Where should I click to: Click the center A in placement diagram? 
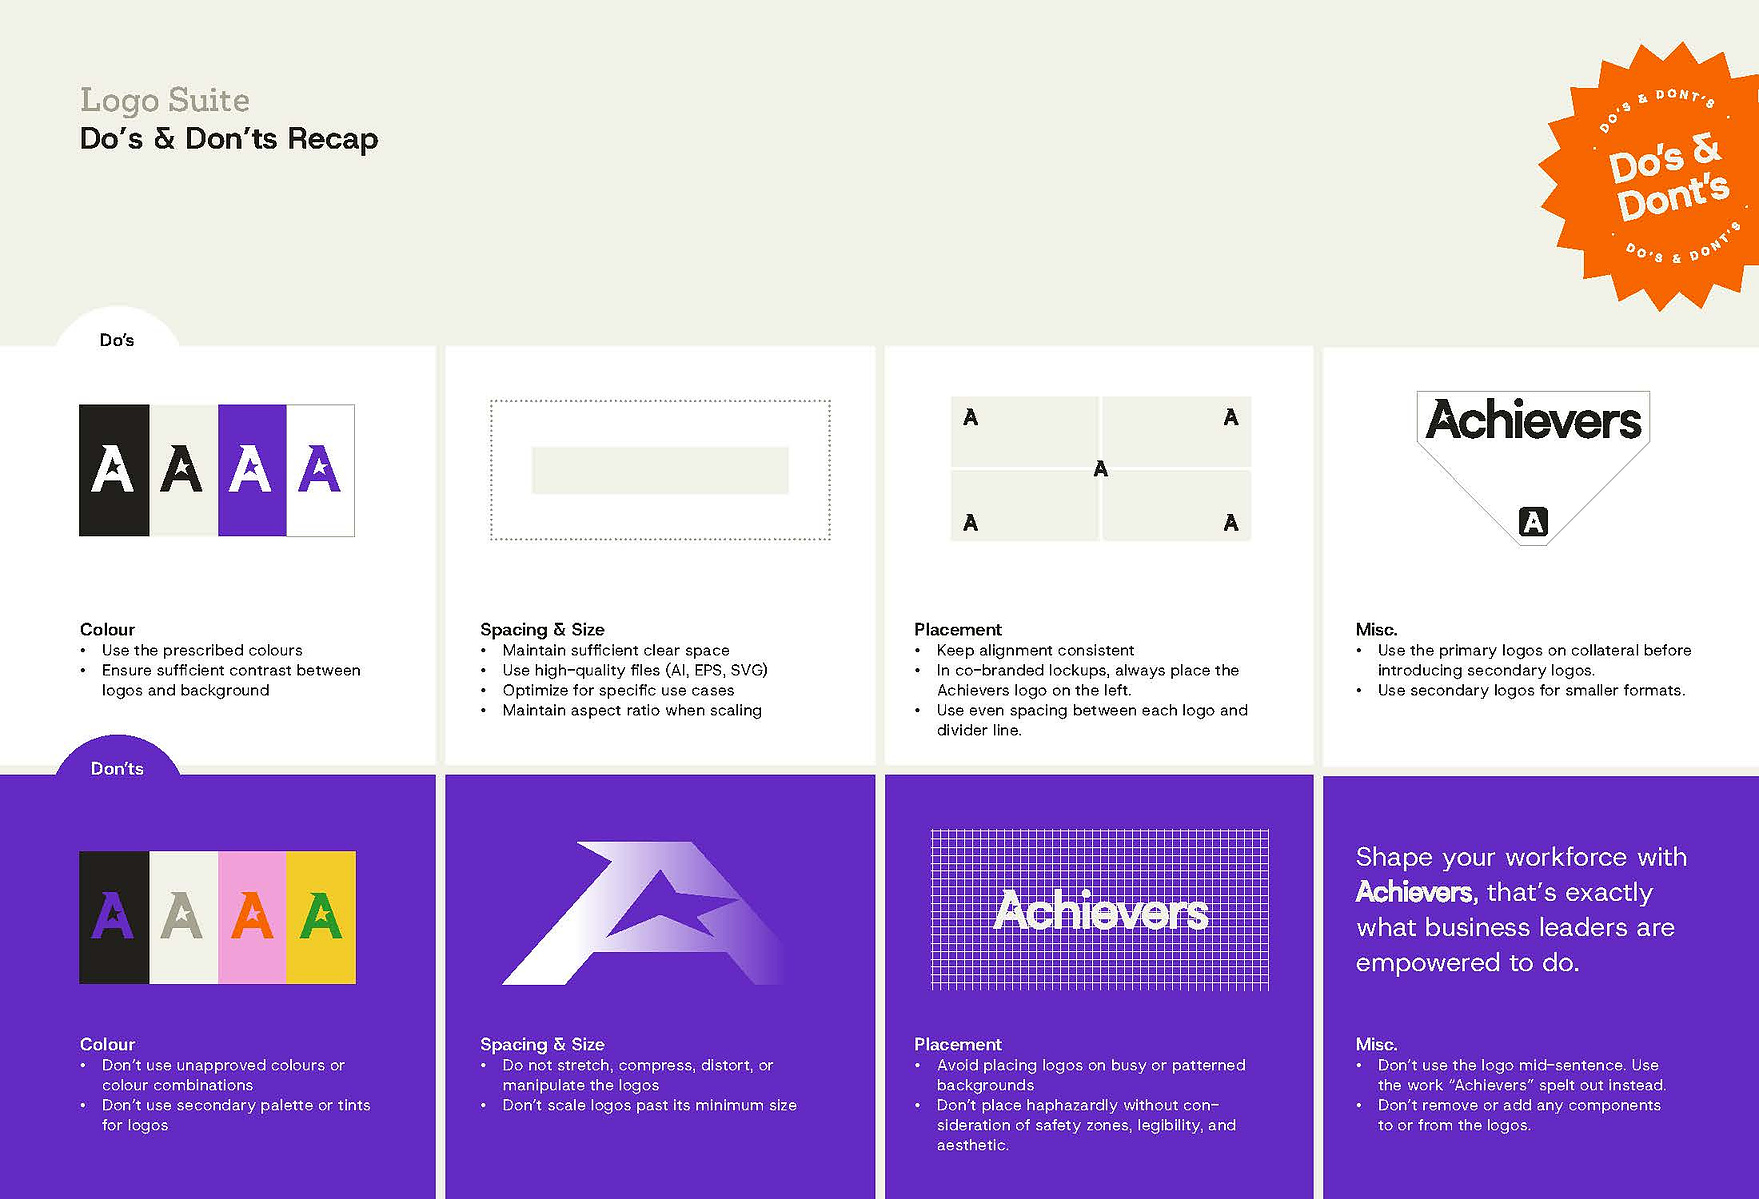[x=1101, y=469]
